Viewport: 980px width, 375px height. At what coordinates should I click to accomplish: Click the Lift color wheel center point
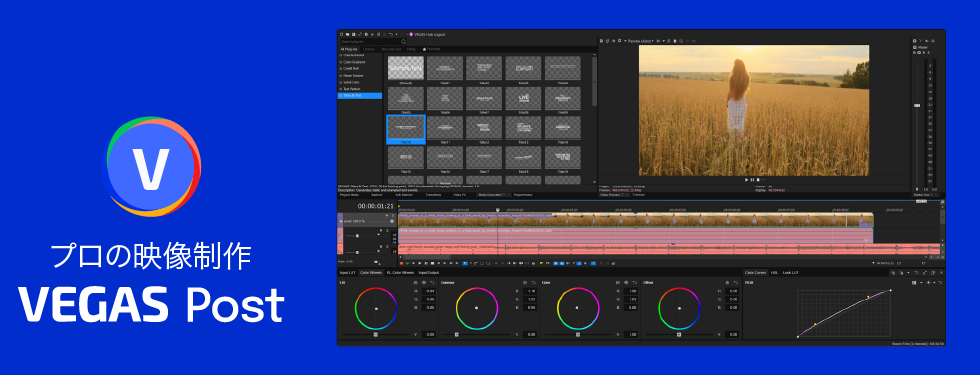(376, 309)
